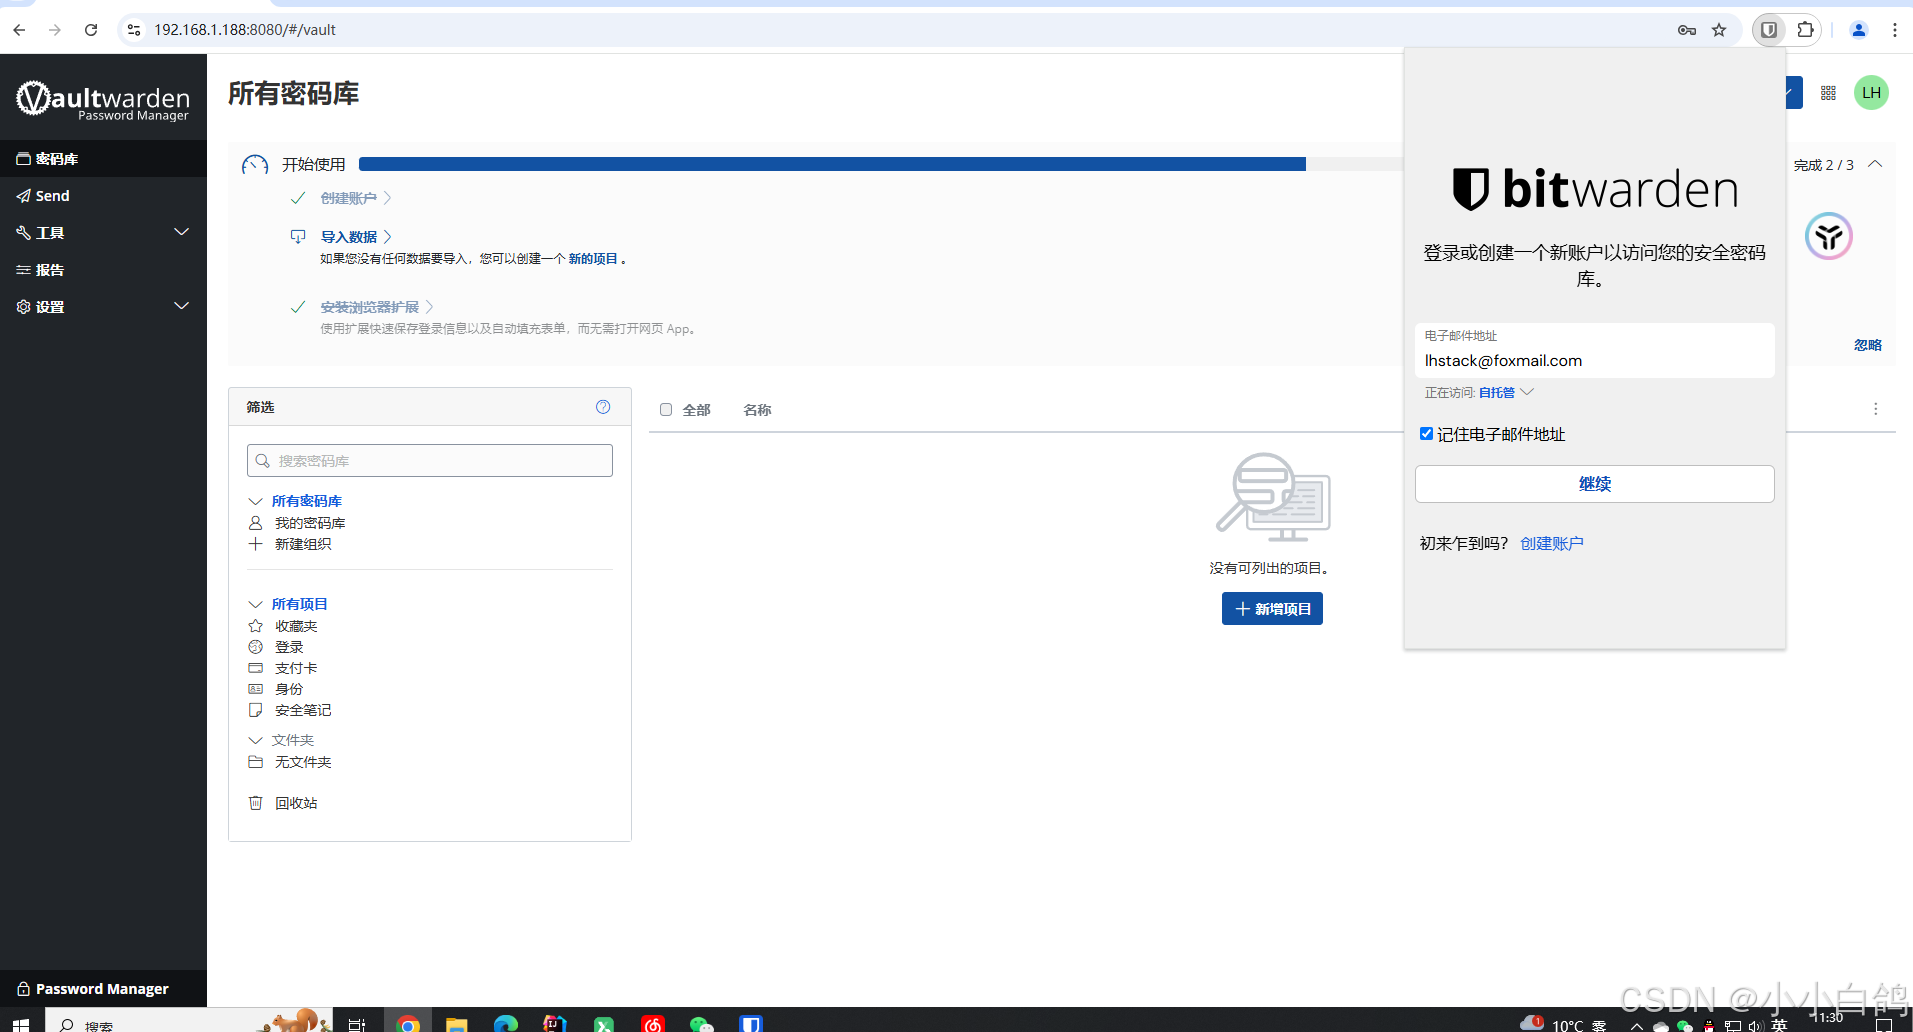Bookmark this page with the star icon
Screen dimensions: 1913x1032
click(1719, 30)
